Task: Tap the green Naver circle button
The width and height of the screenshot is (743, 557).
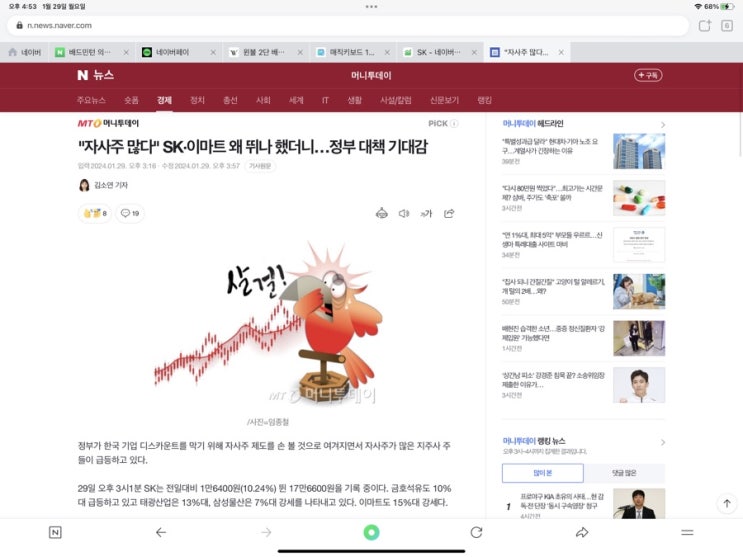Action: (372, 532)
